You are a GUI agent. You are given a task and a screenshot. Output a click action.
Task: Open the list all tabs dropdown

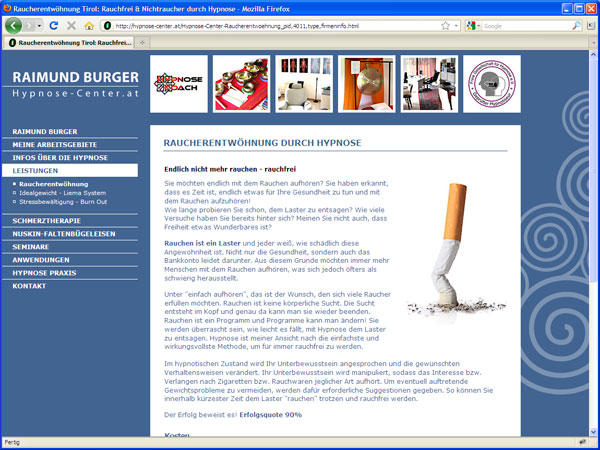594,43
